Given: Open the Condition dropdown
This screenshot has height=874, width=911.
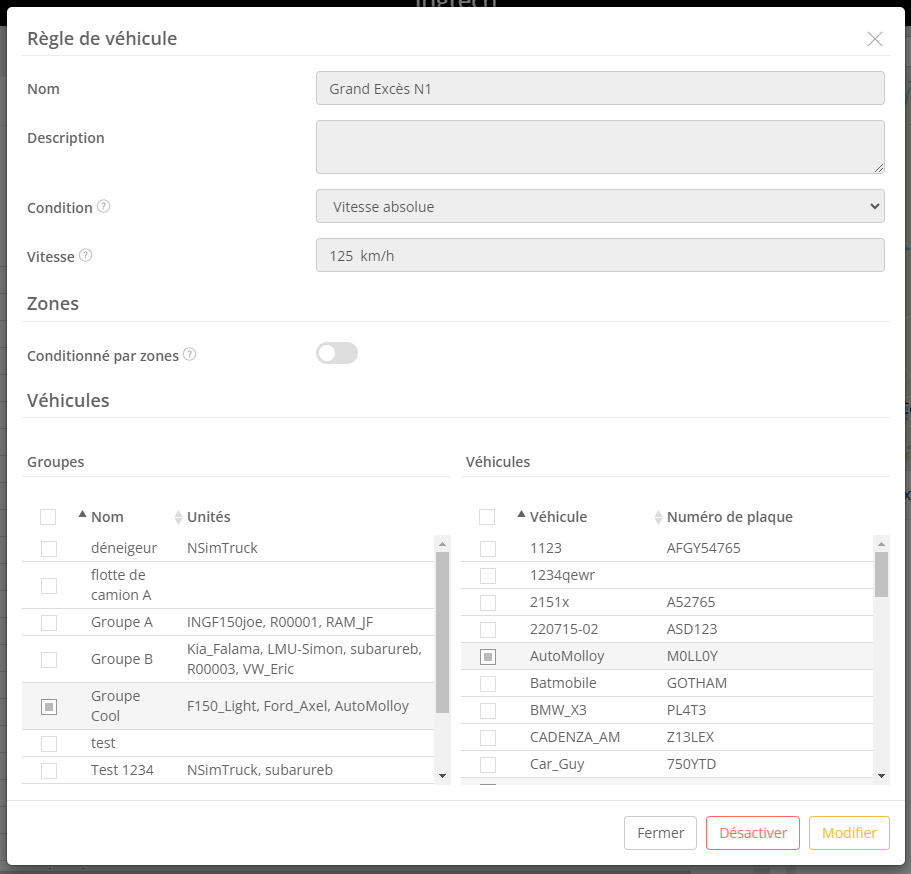Looking at the screenshot, I should [x=600, y=207].
